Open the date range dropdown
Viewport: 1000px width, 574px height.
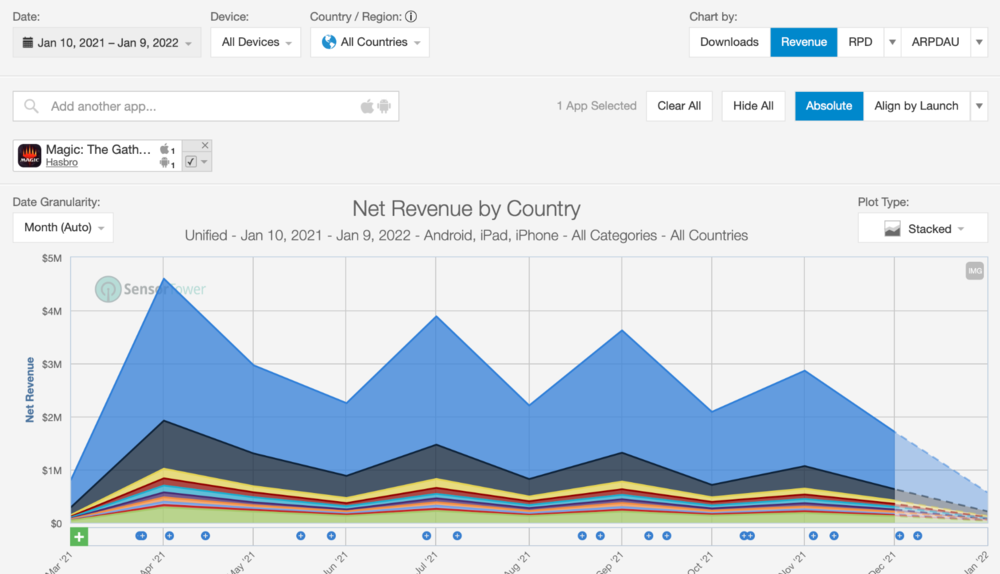(107, 43)
